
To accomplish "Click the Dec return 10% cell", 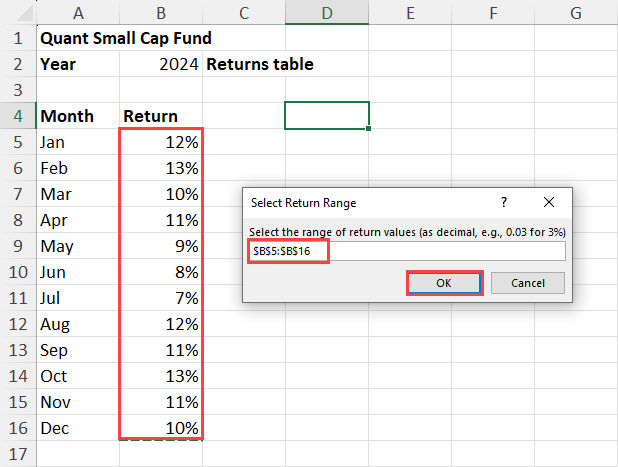I will click(x=161, y=428).
